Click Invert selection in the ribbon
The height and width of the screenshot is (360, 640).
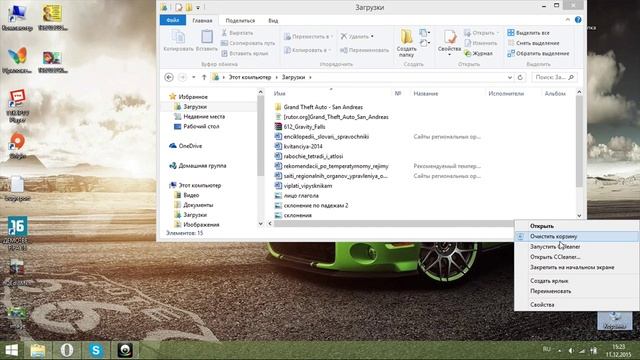538,53
